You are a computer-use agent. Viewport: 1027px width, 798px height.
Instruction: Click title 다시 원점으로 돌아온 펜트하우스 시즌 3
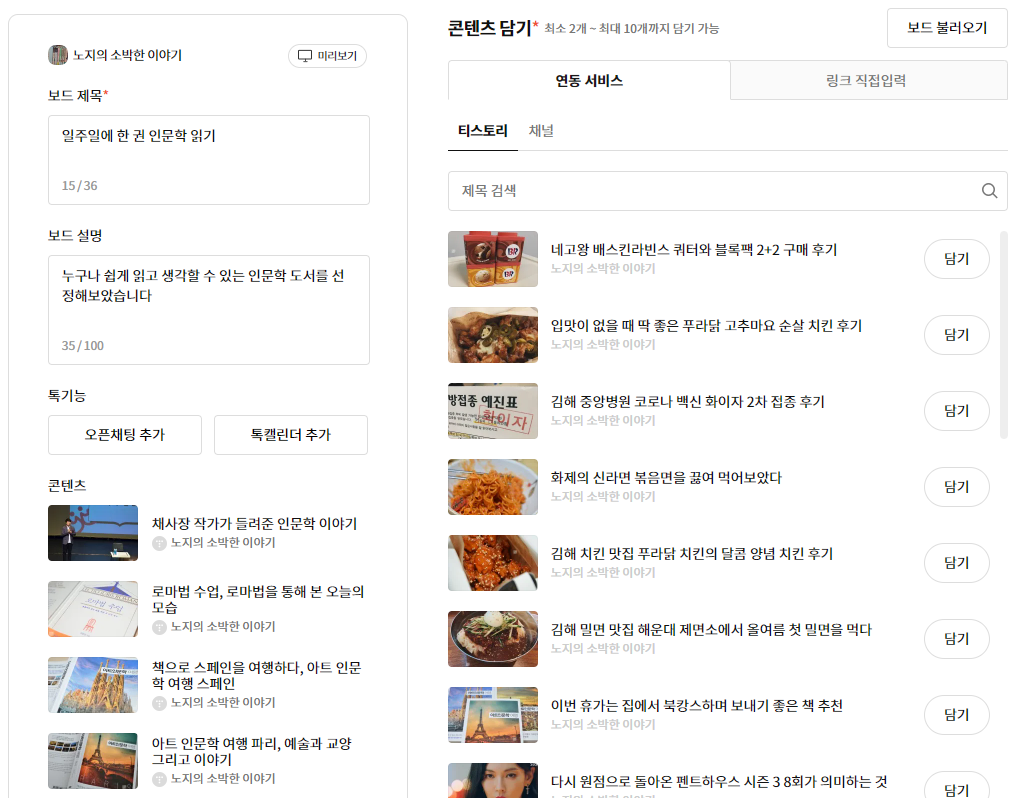719,782
